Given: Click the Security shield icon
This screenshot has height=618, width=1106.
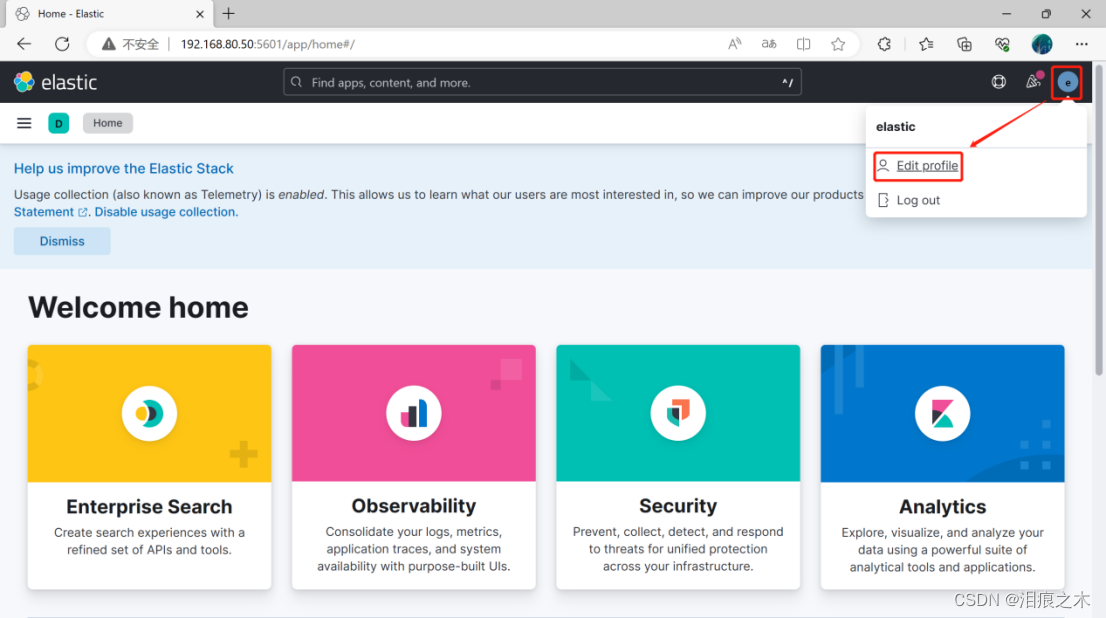Looking at the screenshot, I should point(677,413).
